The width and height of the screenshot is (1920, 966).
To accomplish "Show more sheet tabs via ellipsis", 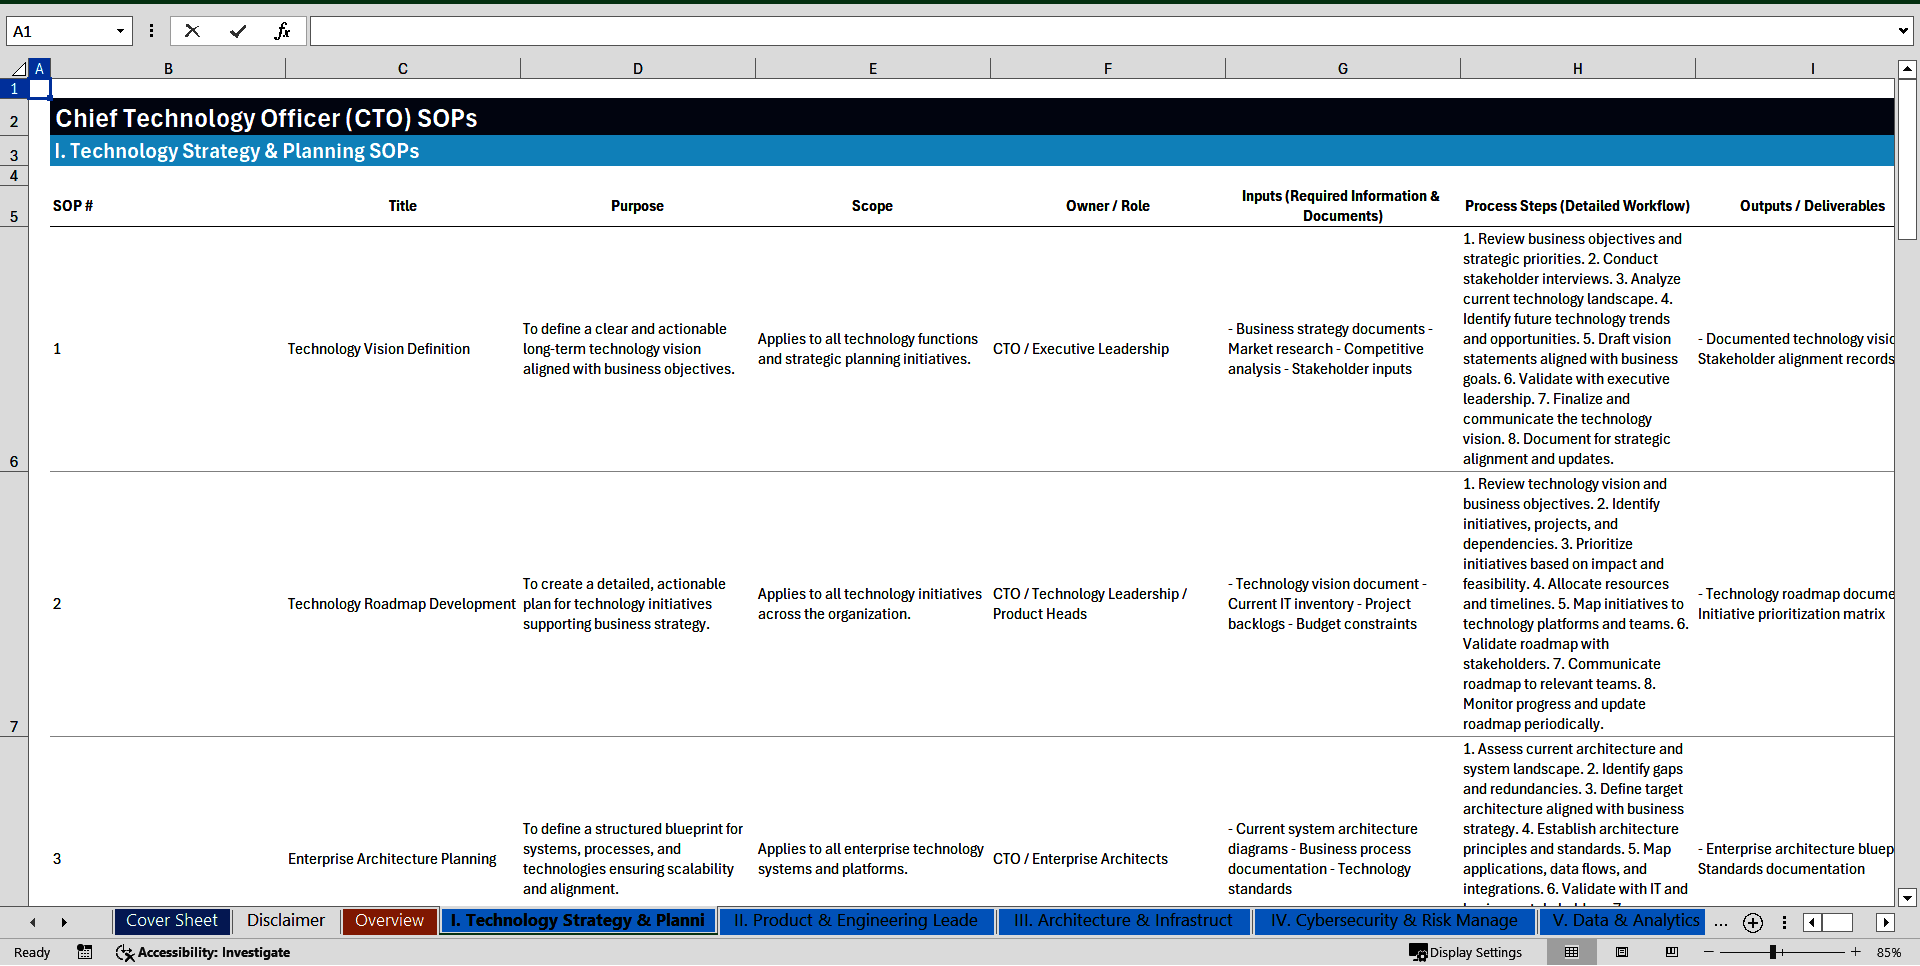I will coord(1720,922).
